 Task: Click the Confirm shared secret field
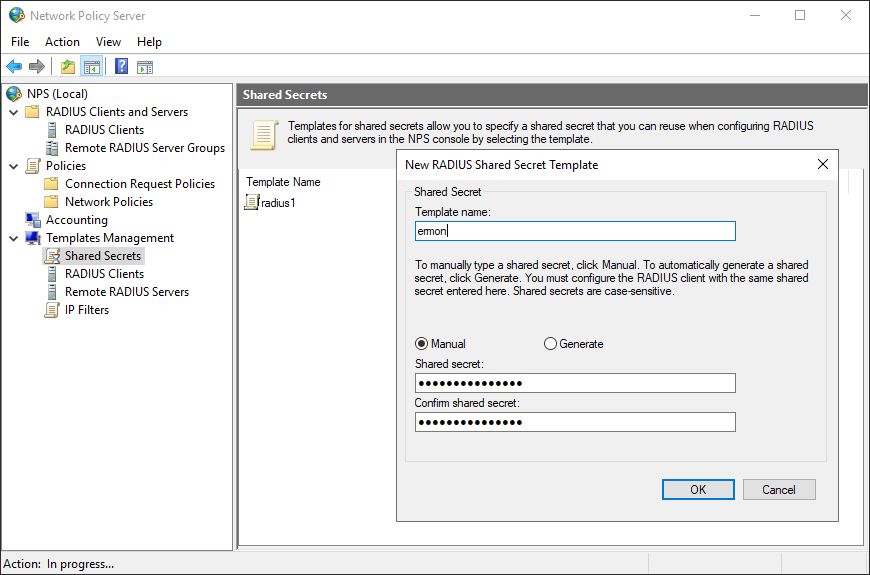click(x=575, y=422)
